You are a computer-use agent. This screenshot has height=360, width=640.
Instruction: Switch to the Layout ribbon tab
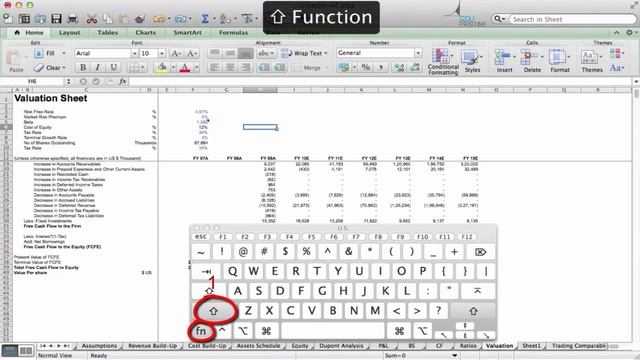(69, 32)
